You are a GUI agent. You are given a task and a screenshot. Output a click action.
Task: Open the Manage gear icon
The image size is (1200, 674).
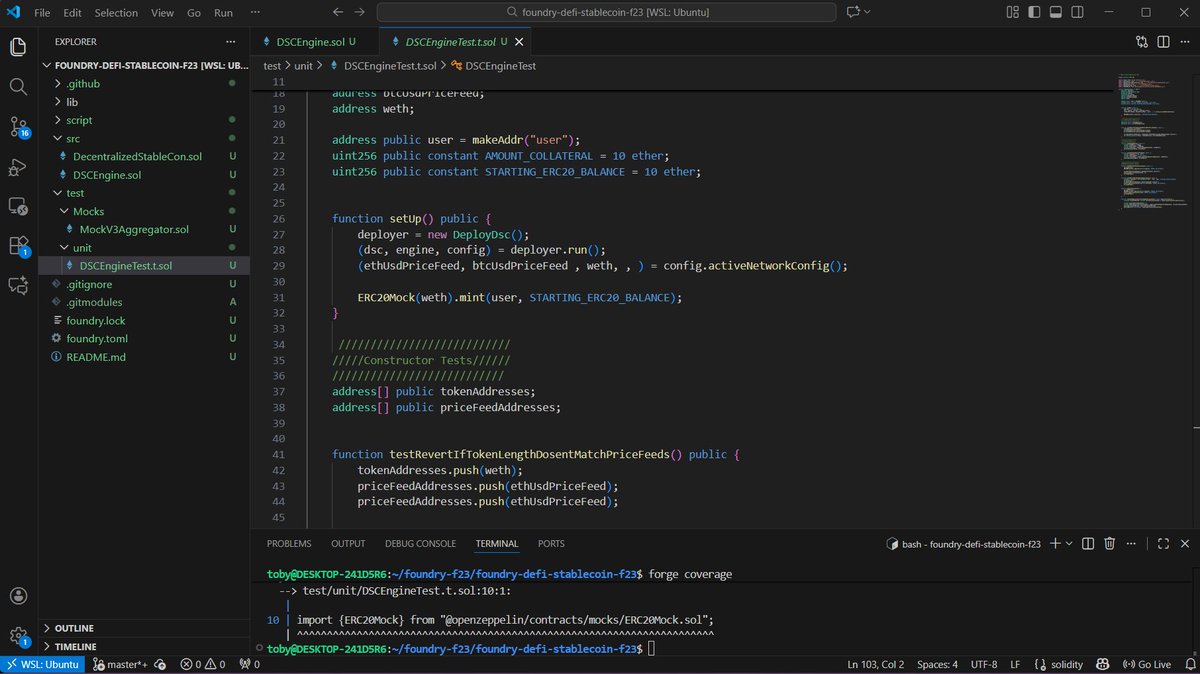pyautogui.click(x=18, y=636)
